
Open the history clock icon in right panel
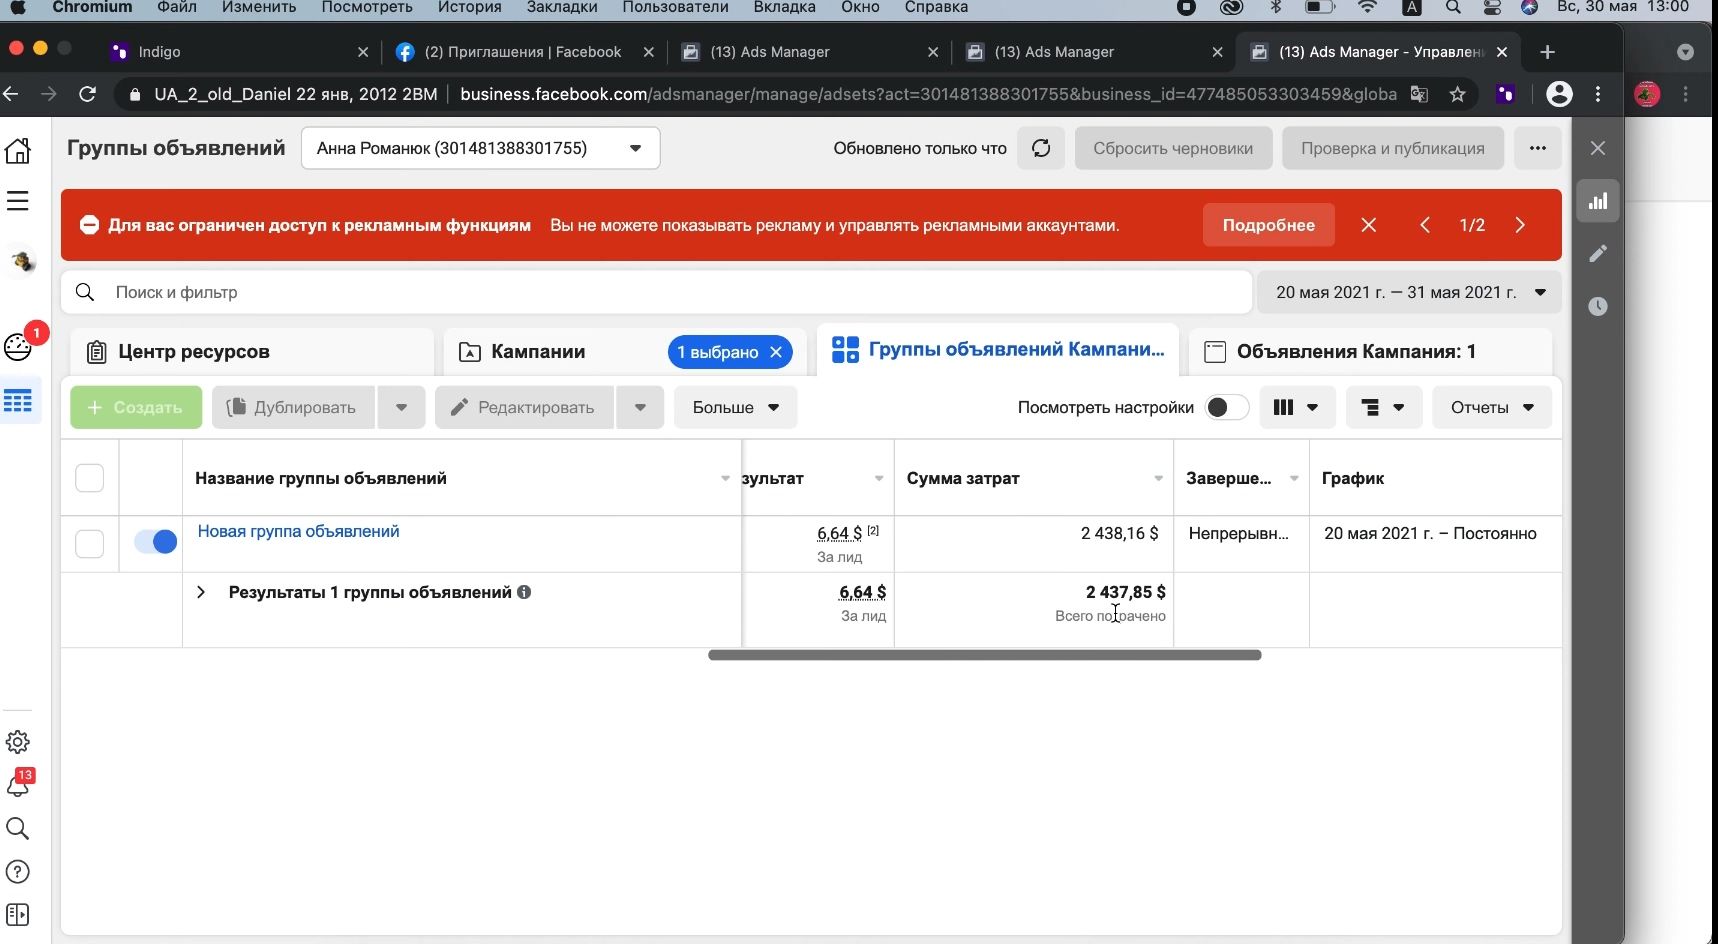tap(1598, 306)
